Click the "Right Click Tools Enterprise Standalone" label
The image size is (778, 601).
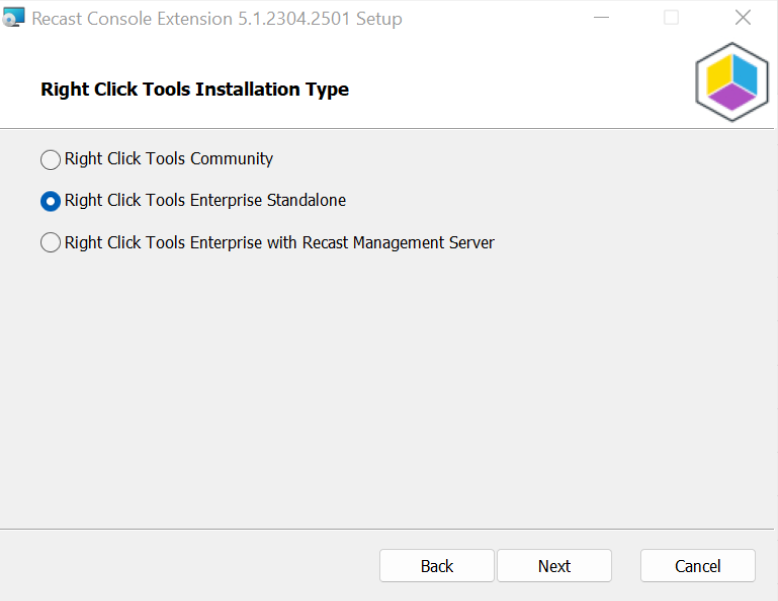205,201
